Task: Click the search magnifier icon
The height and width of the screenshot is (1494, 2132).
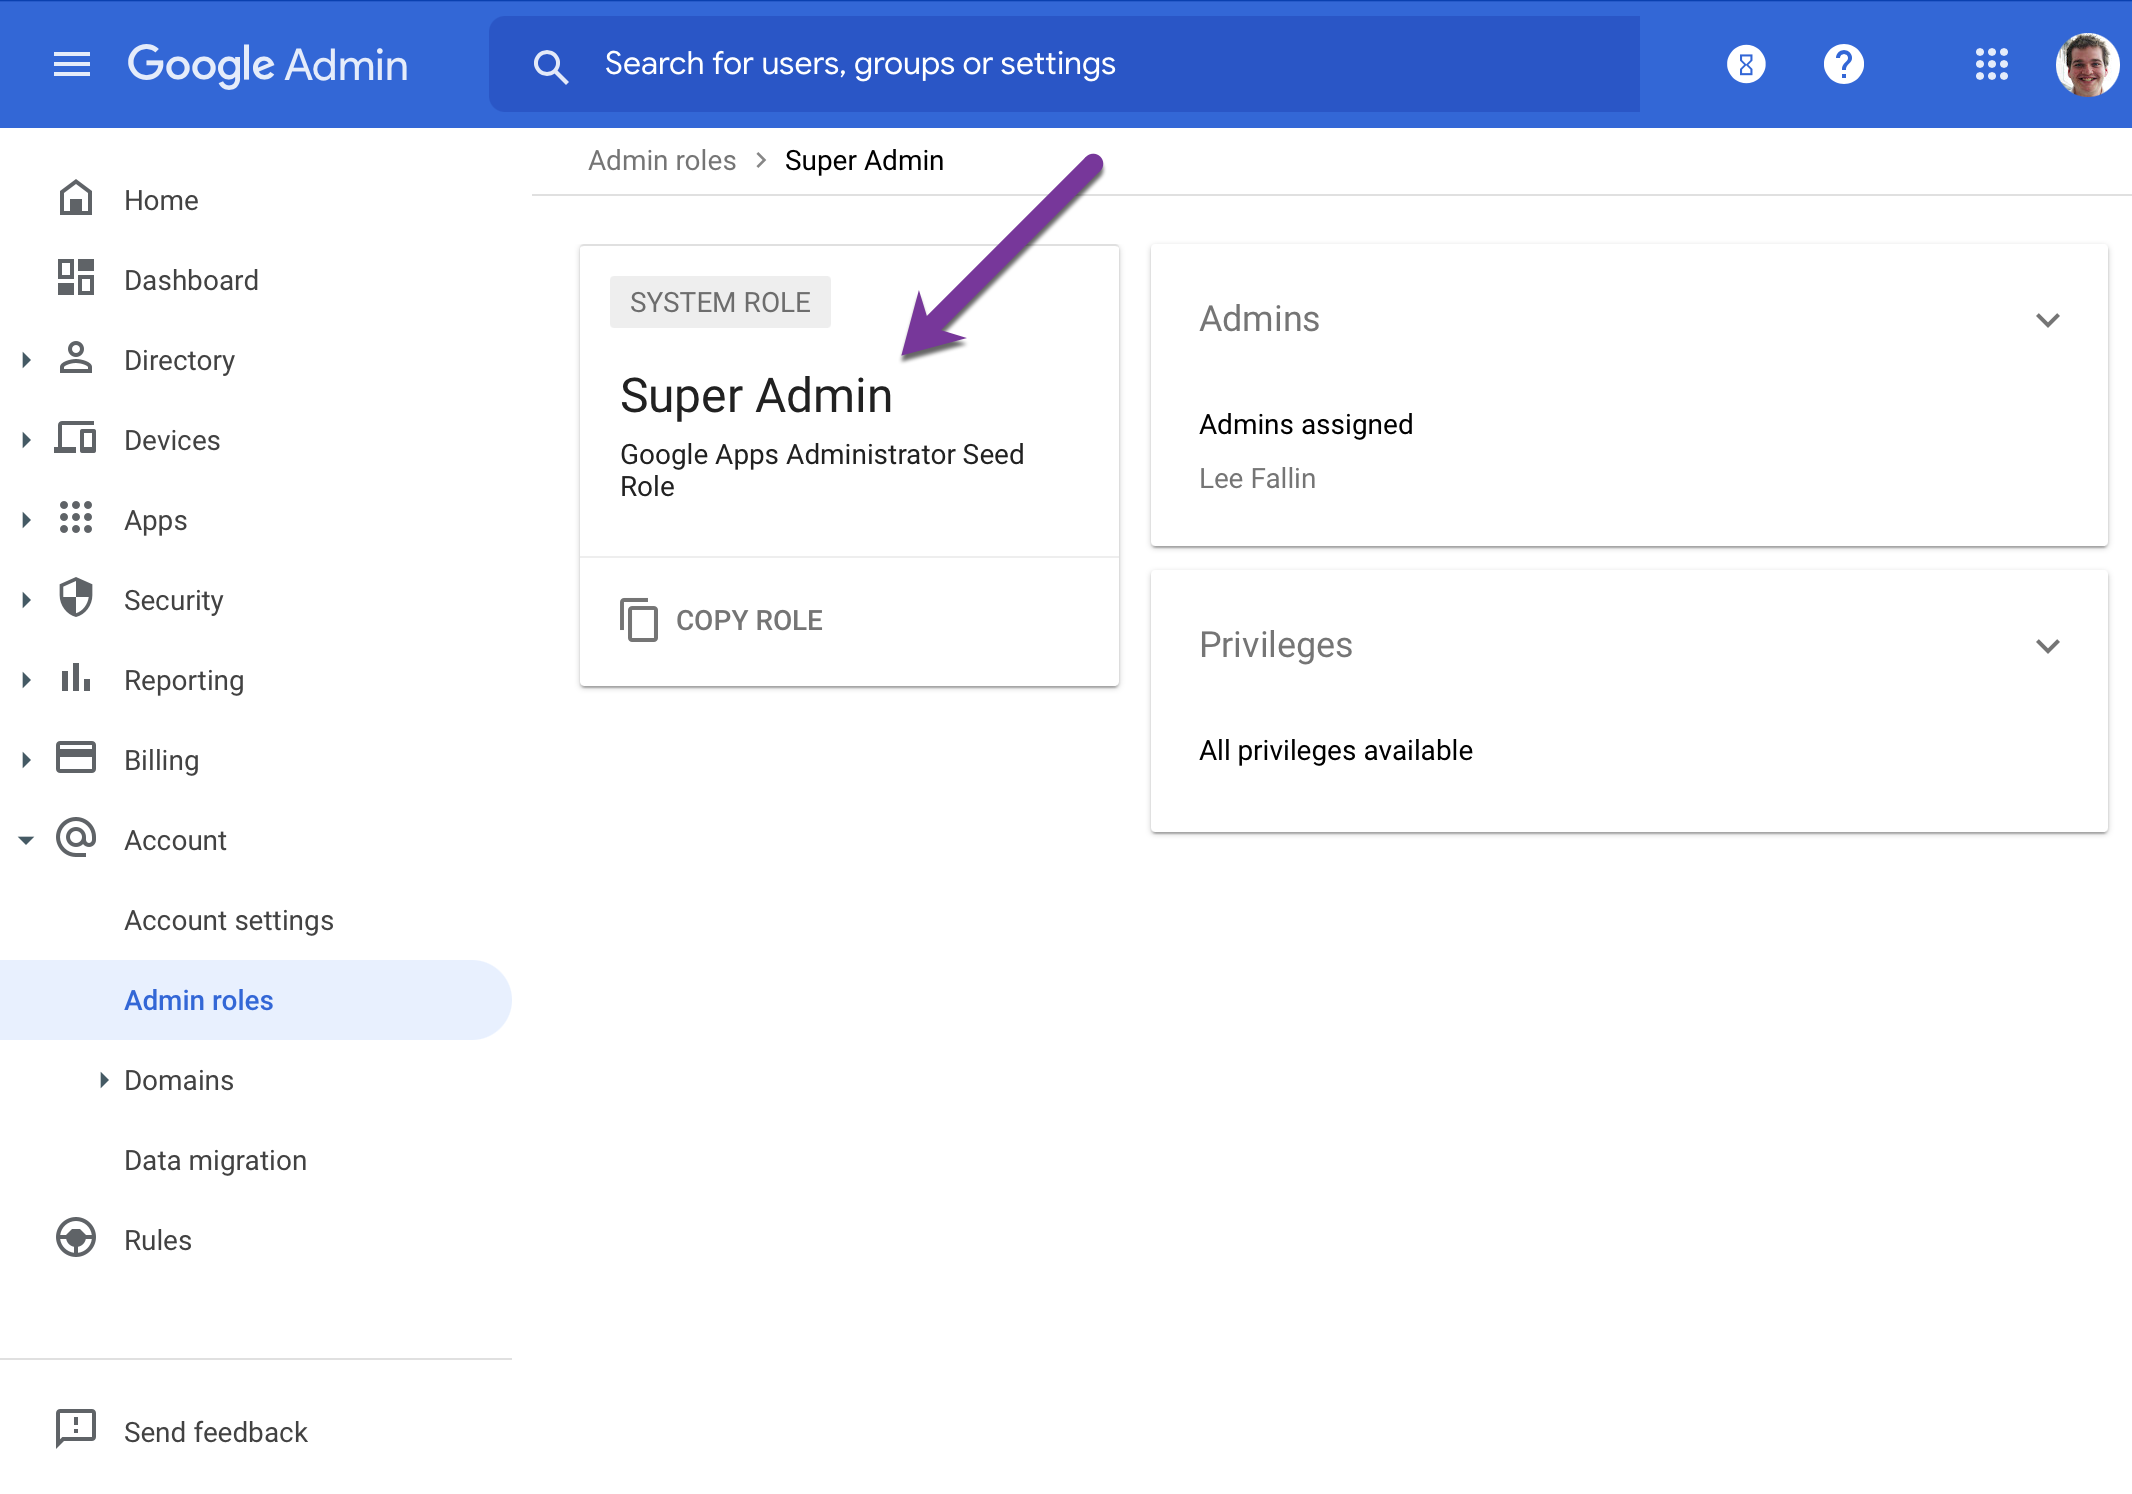Action: pos(550,66)
